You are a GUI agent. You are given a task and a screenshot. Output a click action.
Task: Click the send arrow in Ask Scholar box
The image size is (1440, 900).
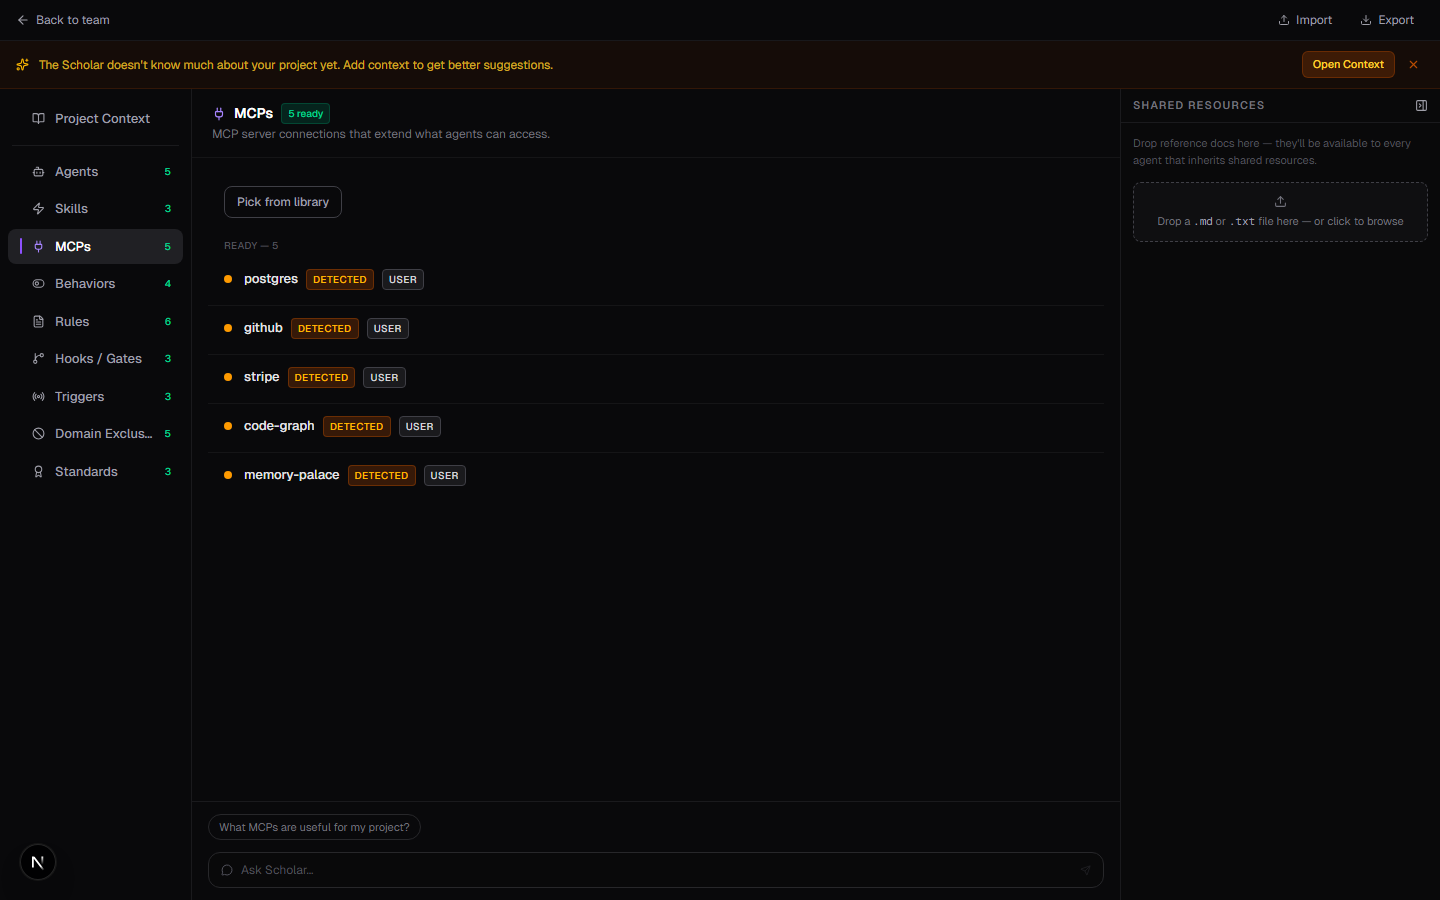pos(1085,870)
